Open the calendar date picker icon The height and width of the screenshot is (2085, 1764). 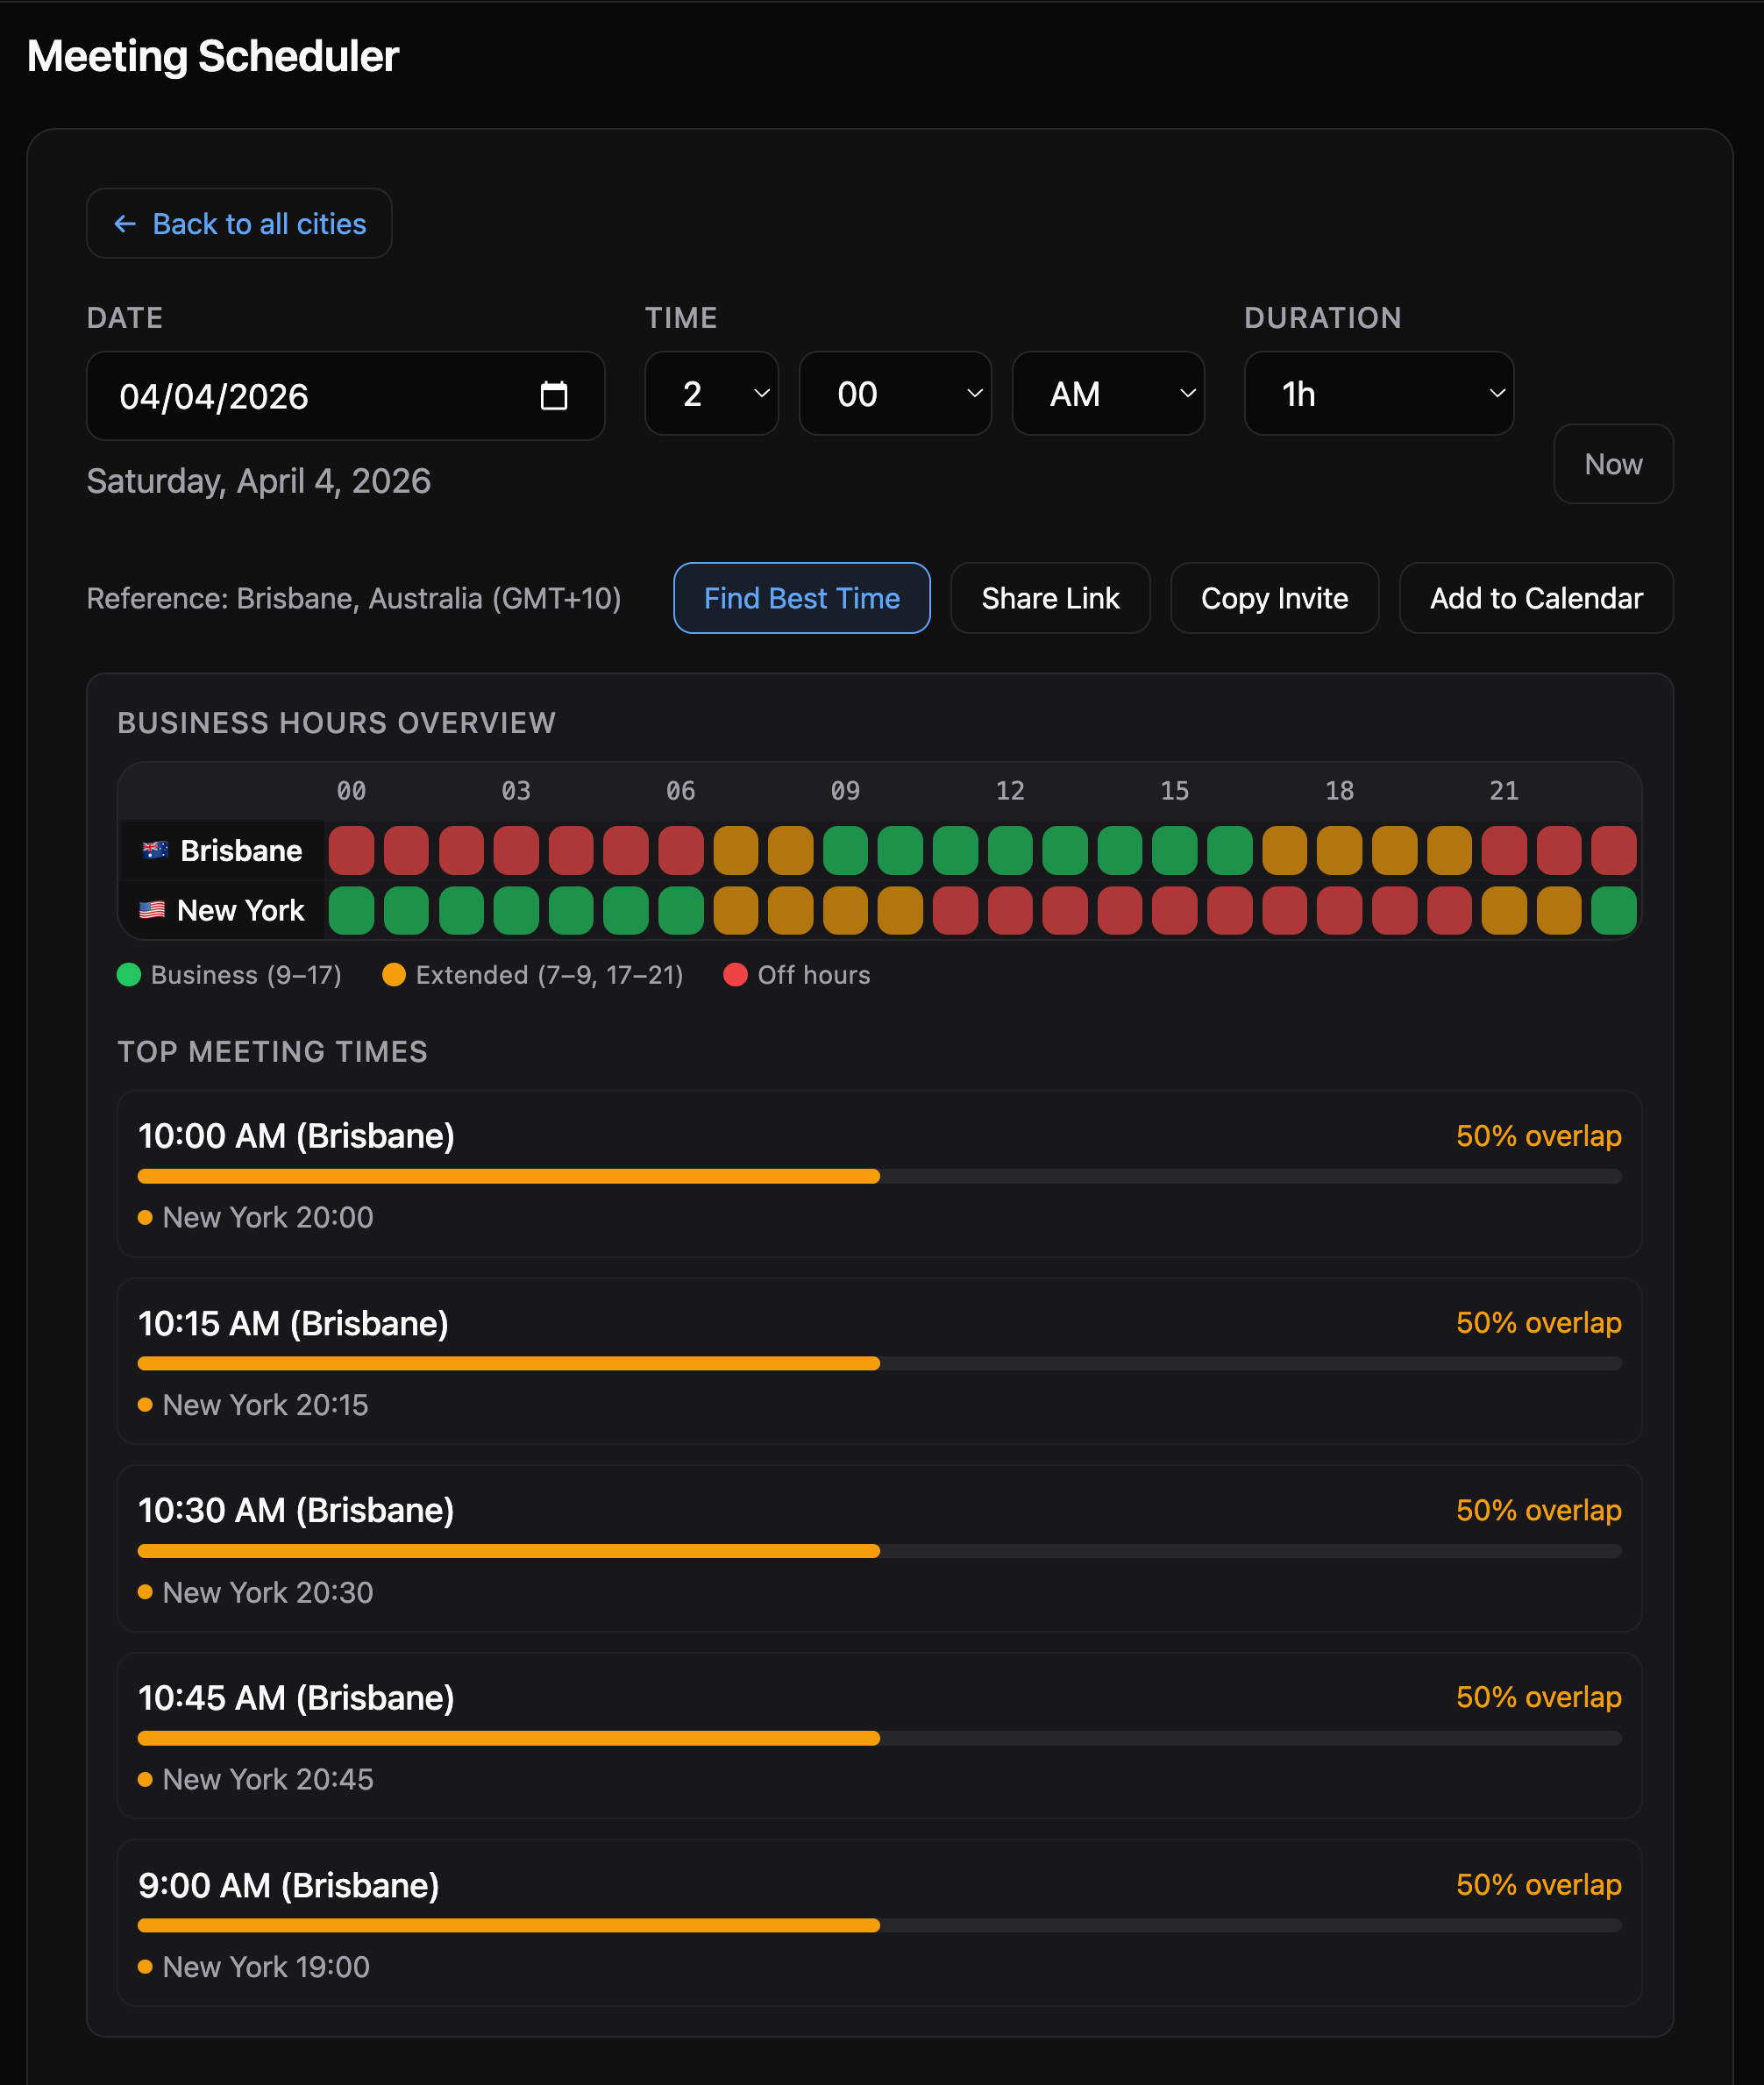coord(553,396)
